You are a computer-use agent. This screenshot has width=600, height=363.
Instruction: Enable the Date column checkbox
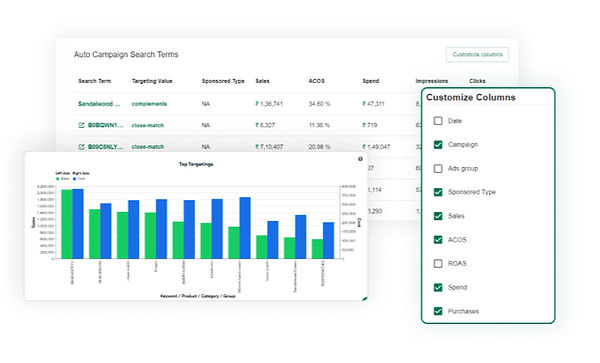point(438,121)
